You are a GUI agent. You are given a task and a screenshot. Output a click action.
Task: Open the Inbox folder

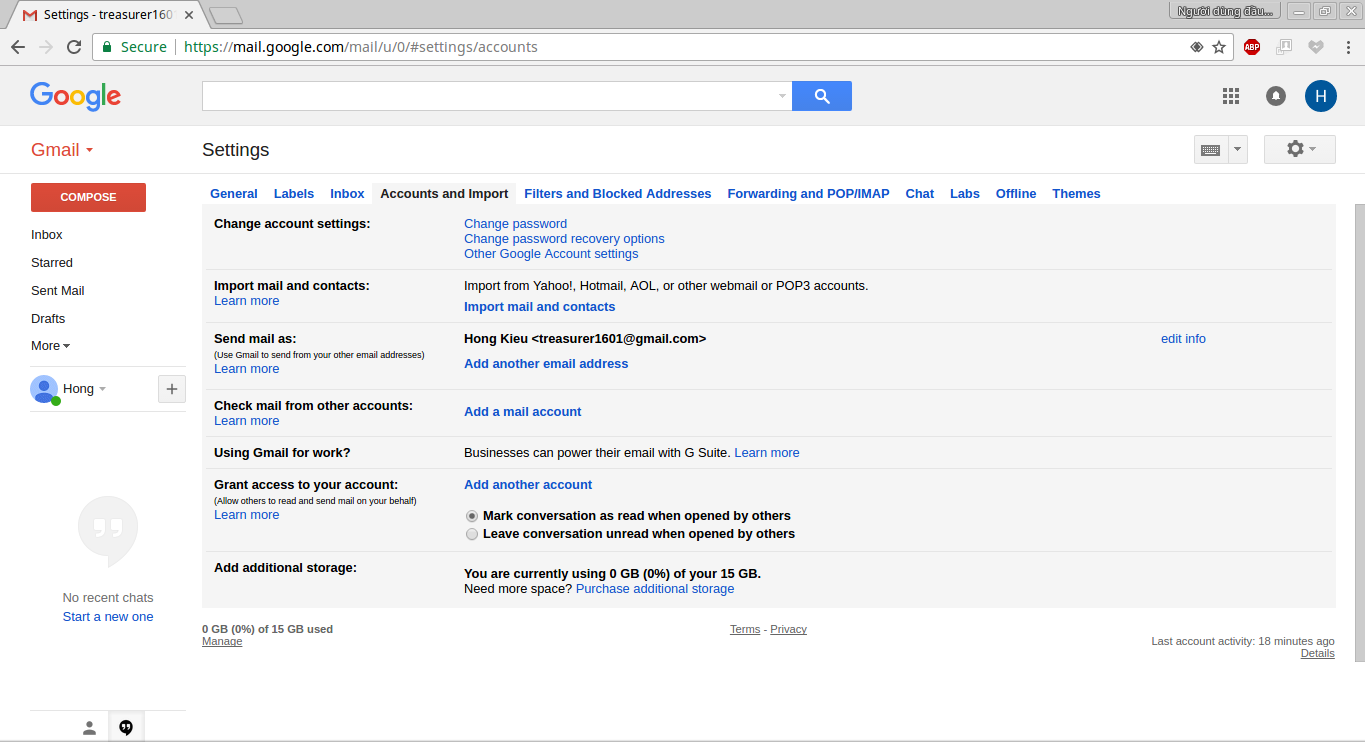pos(47,235)
